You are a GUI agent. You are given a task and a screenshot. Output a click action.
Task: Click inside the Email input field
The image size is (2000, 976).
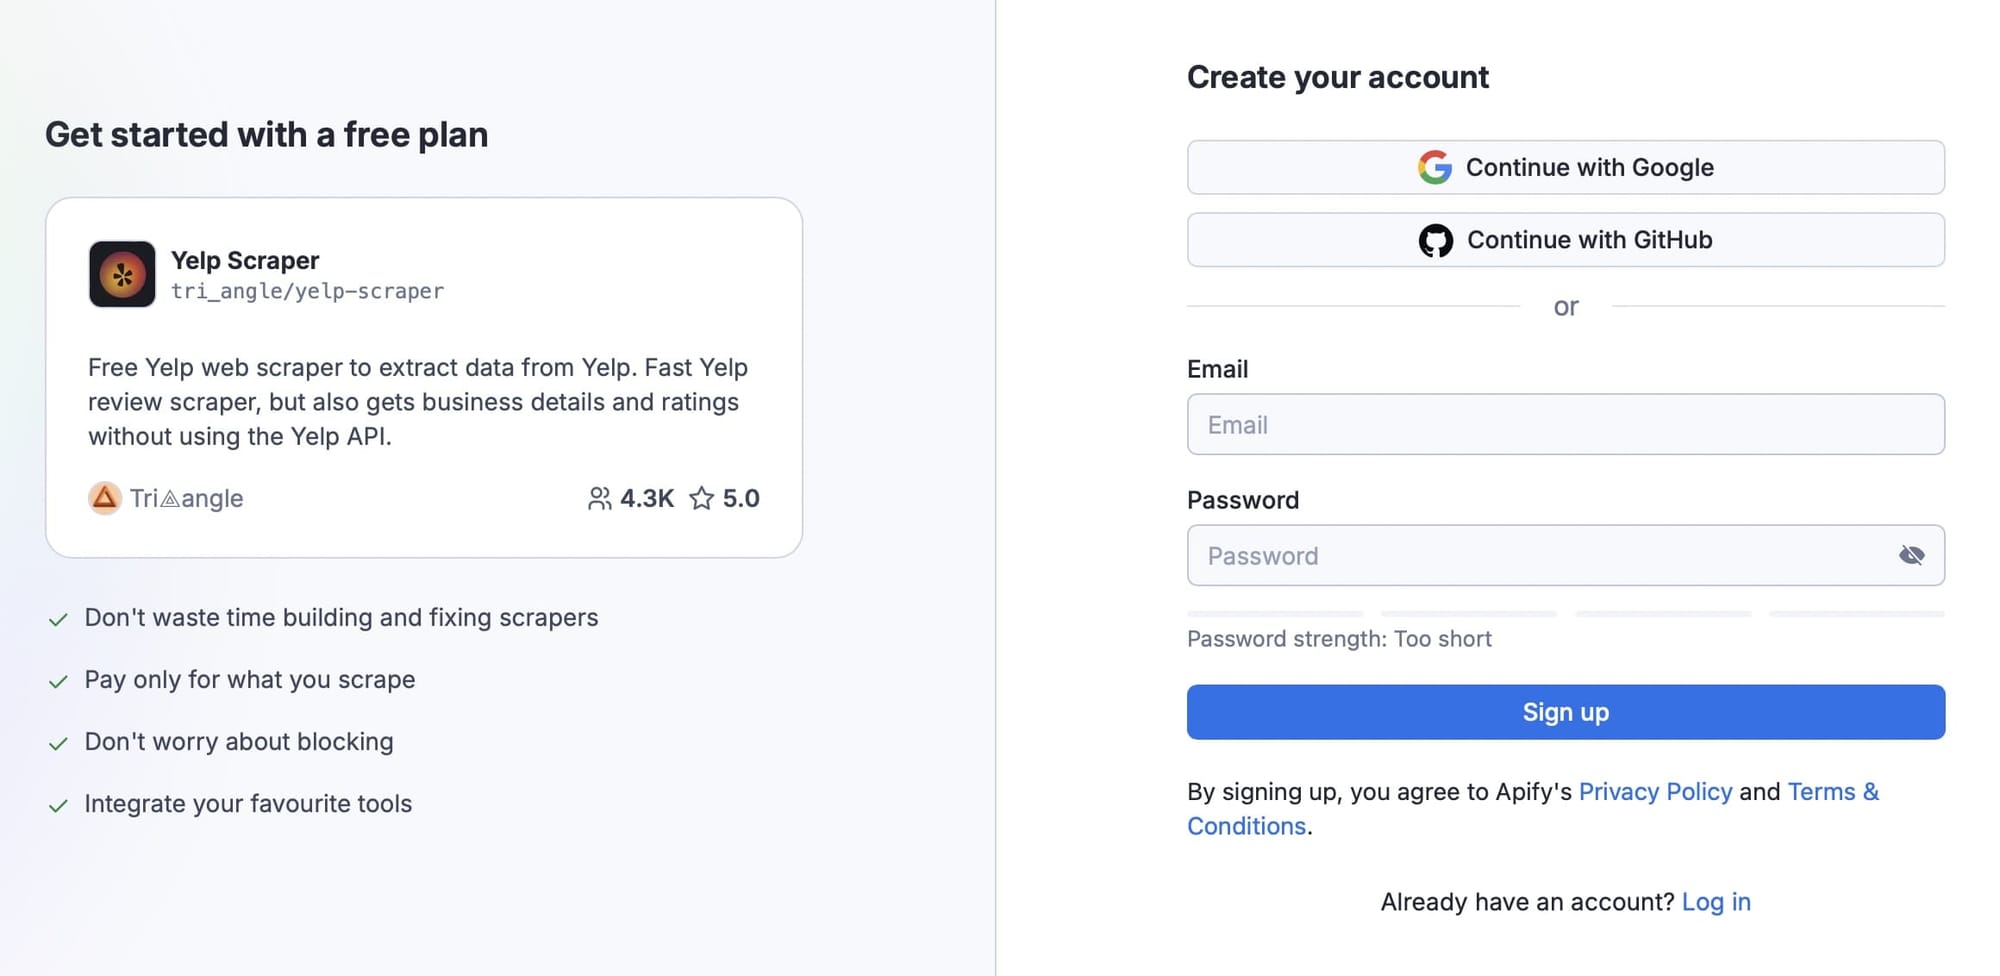click(1565, 424)
